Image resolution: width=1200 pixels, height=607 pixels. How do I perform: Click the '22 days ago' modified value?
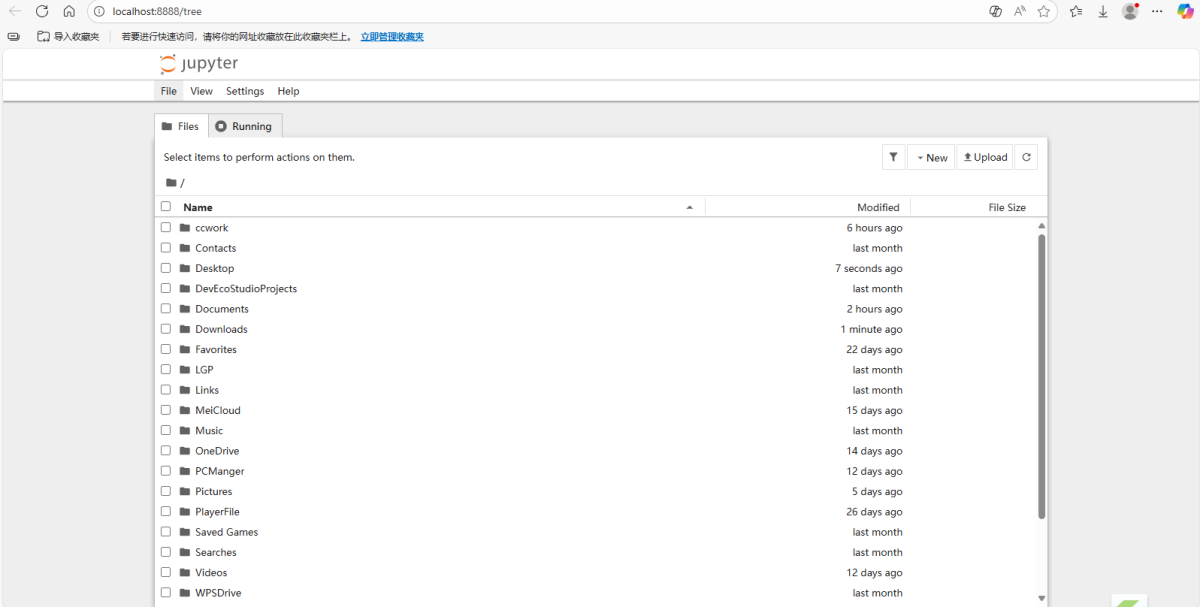pos(874,349)
